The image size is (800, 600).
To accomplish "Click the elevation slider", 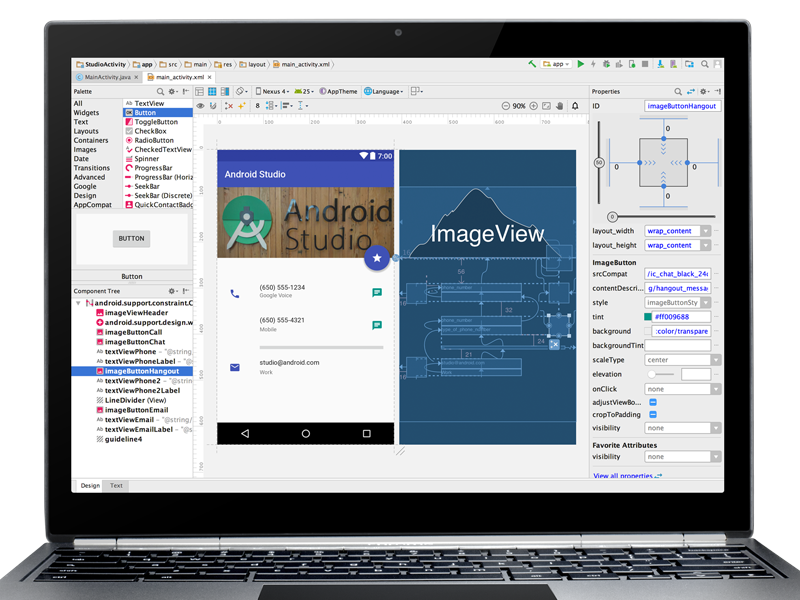I will tap(660, 374).
